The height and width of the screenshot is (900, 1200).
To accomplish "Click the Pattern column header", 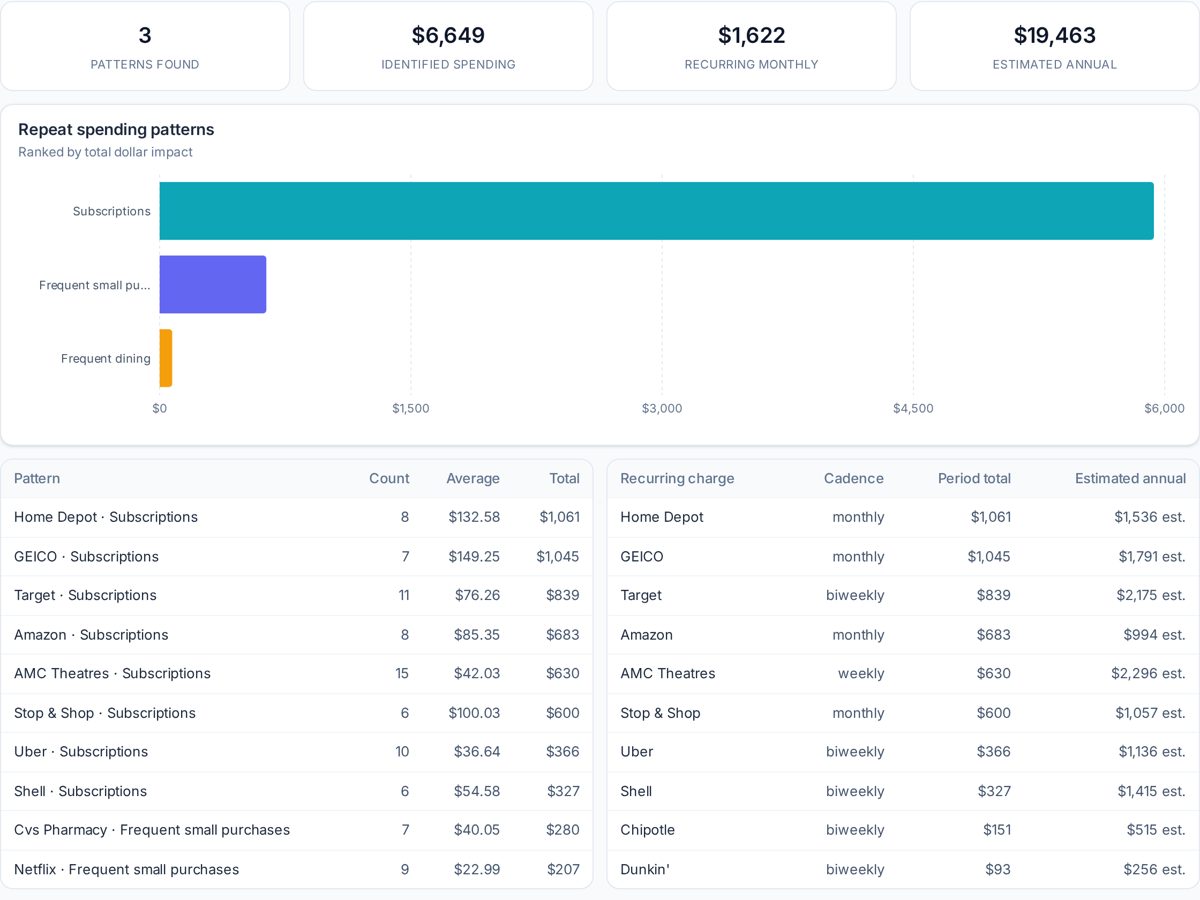I will pos(37,478).
